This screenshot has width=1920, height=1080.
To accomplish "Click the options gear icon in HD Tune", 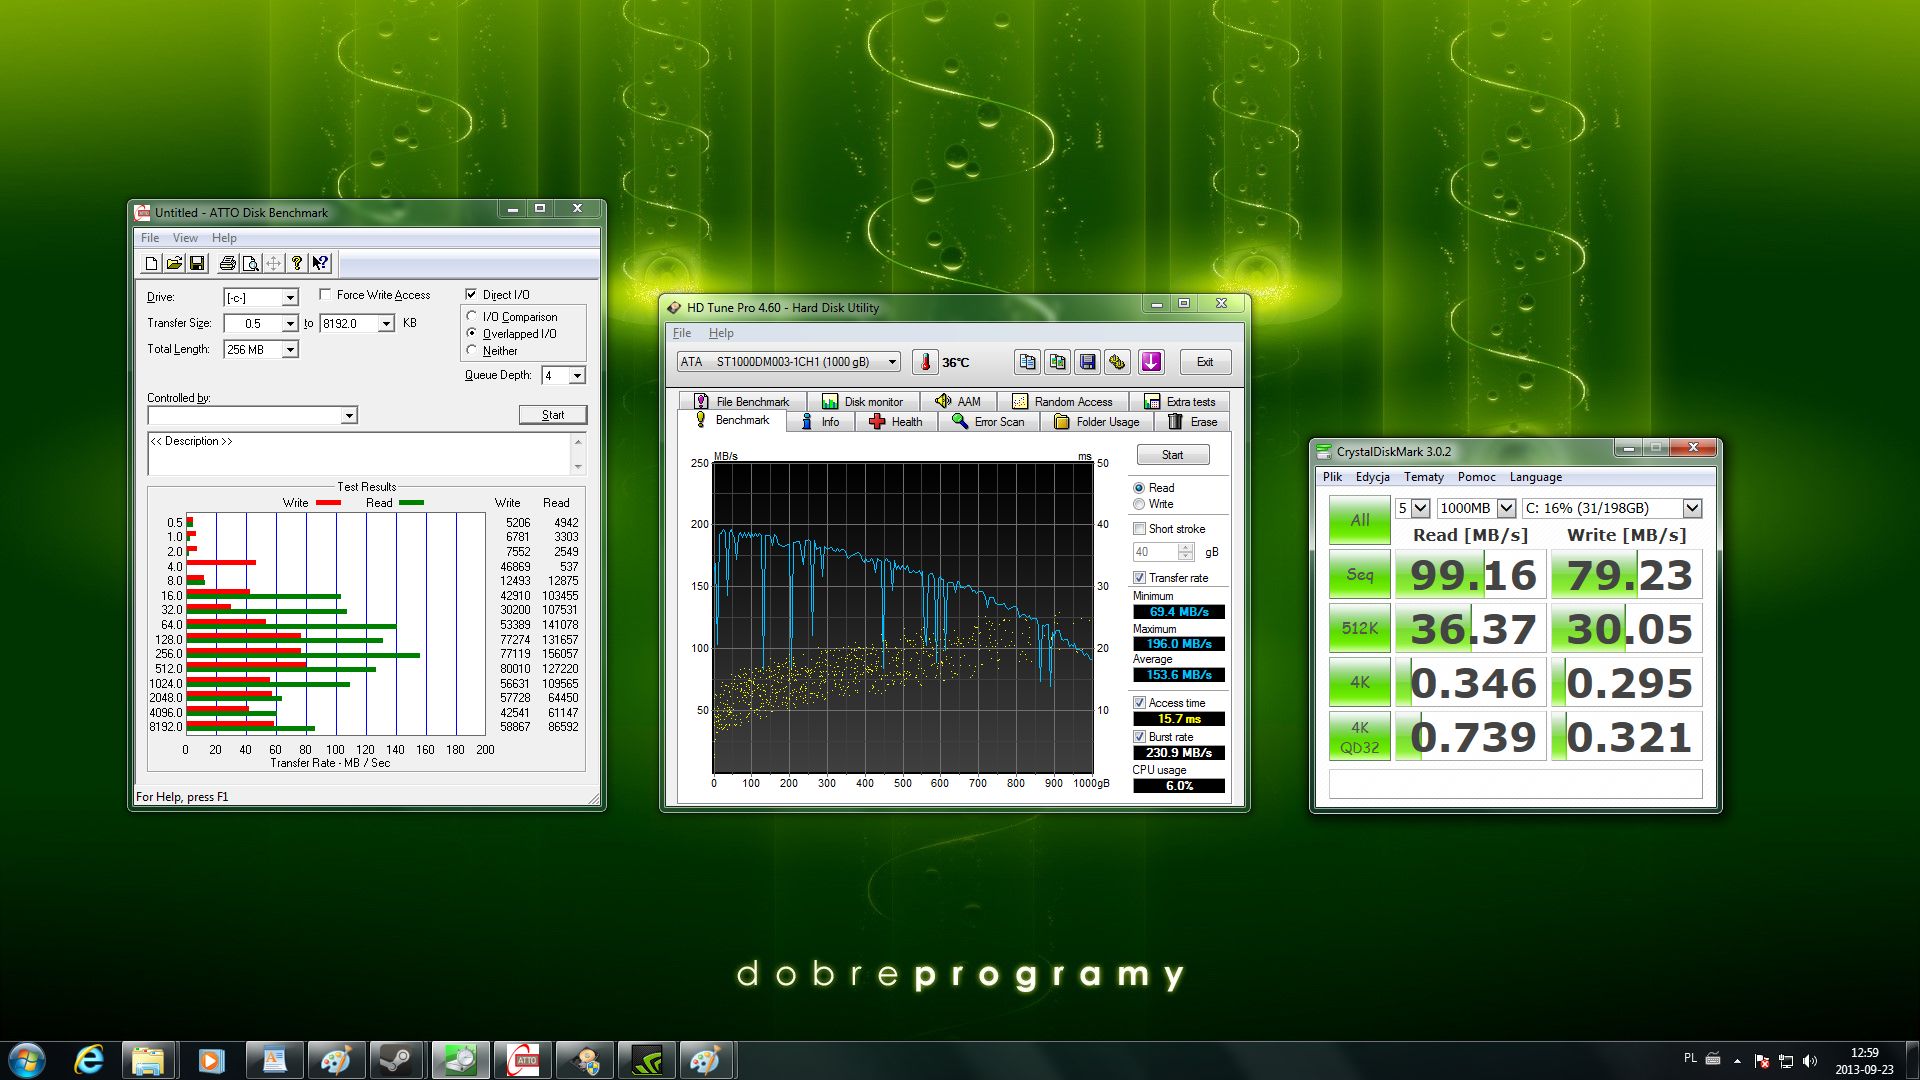I will (1117, 362).
